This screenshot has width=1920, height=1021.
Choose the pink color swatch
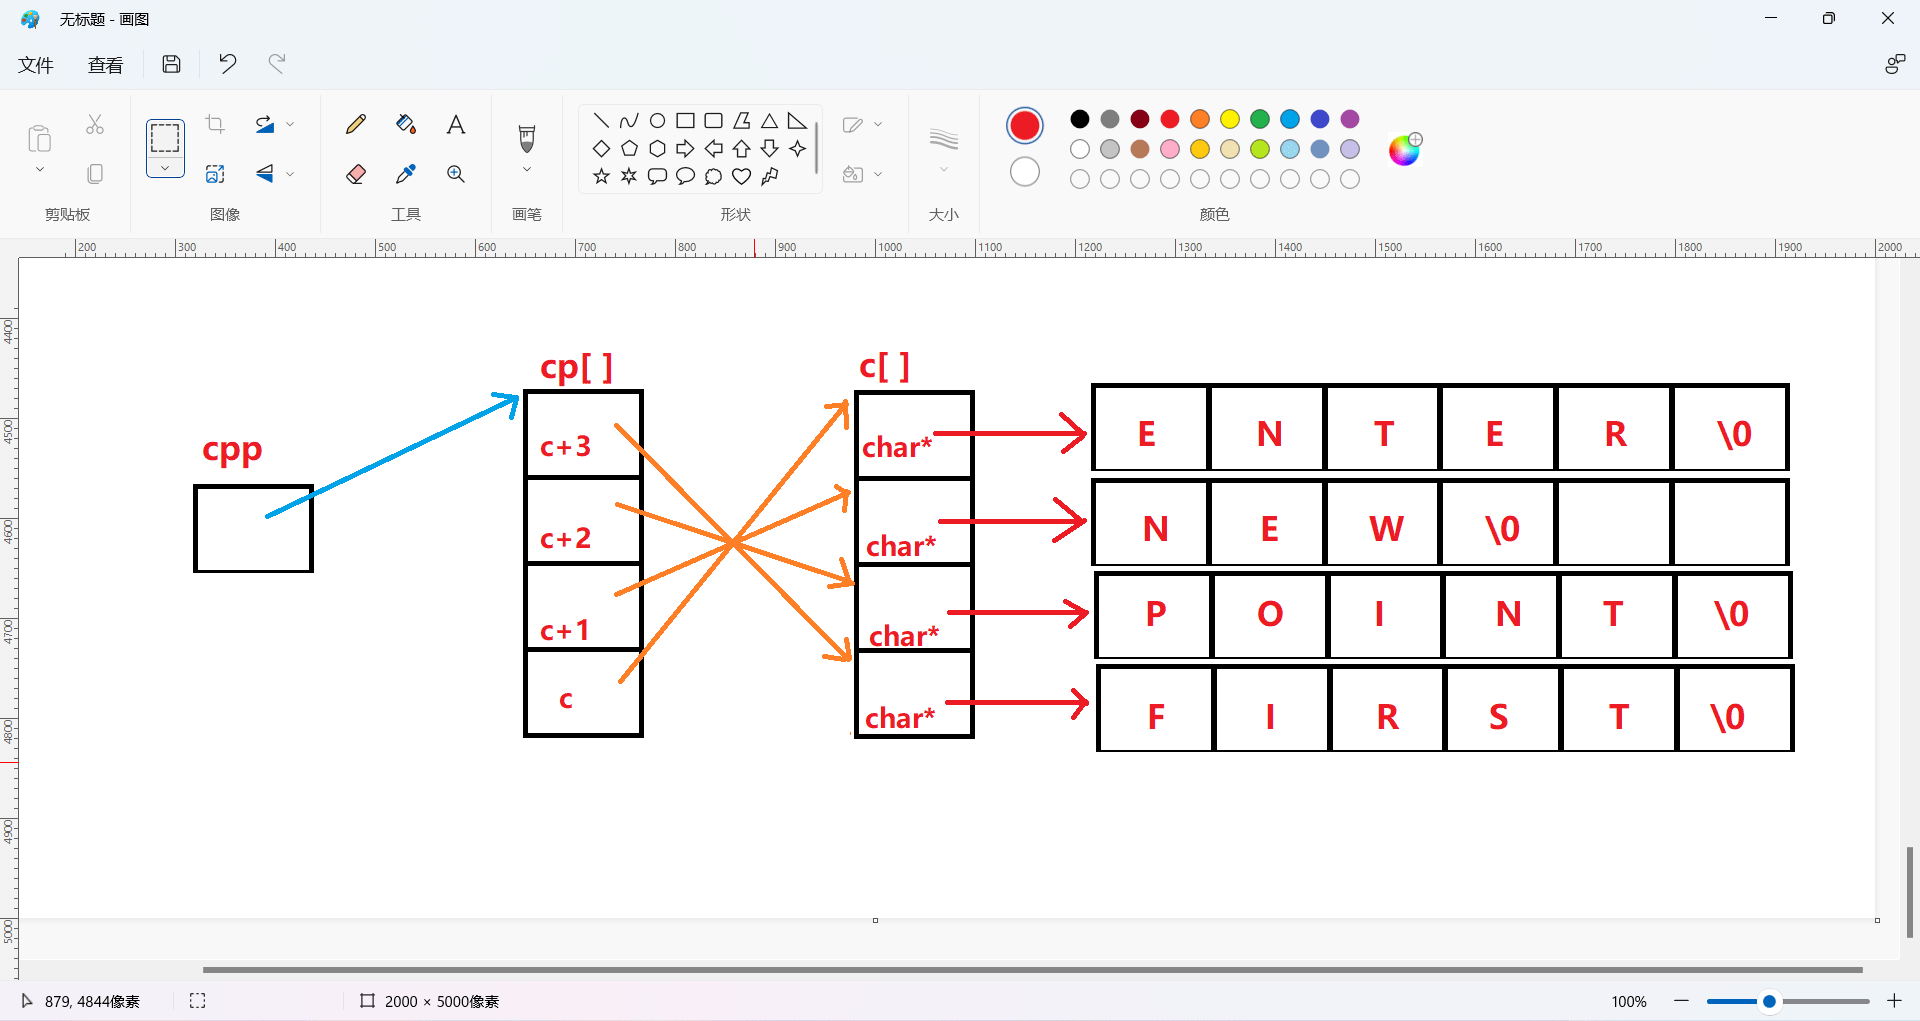point(1170,149)
